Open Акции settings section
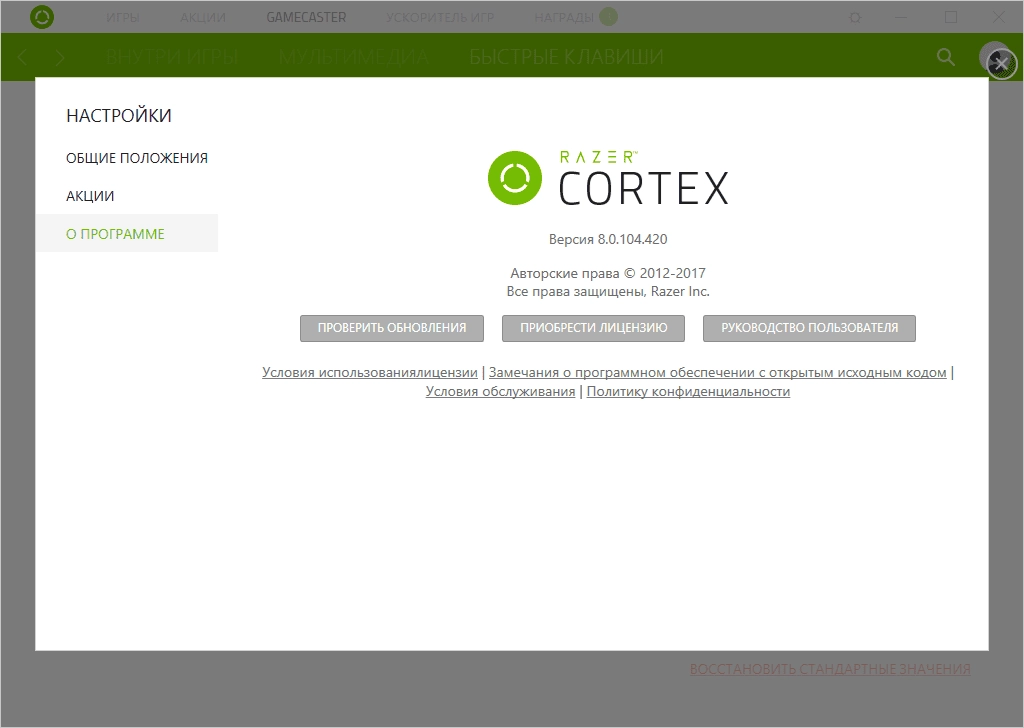Viewport: 1024px width, 728px height. [90, 196]
